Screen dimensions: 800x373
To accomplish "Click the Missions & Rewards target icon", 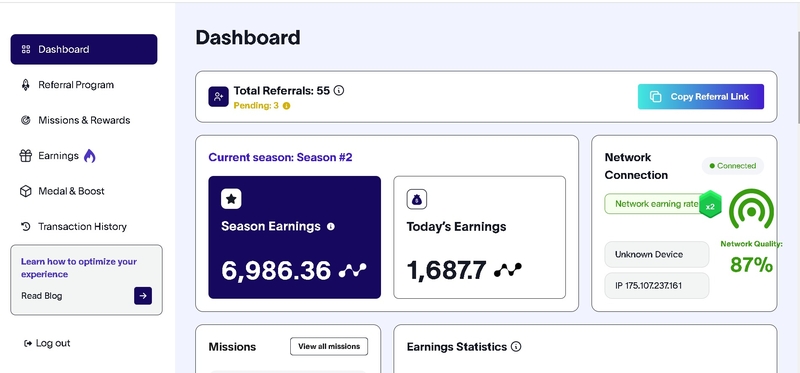I will click(26, 120).
